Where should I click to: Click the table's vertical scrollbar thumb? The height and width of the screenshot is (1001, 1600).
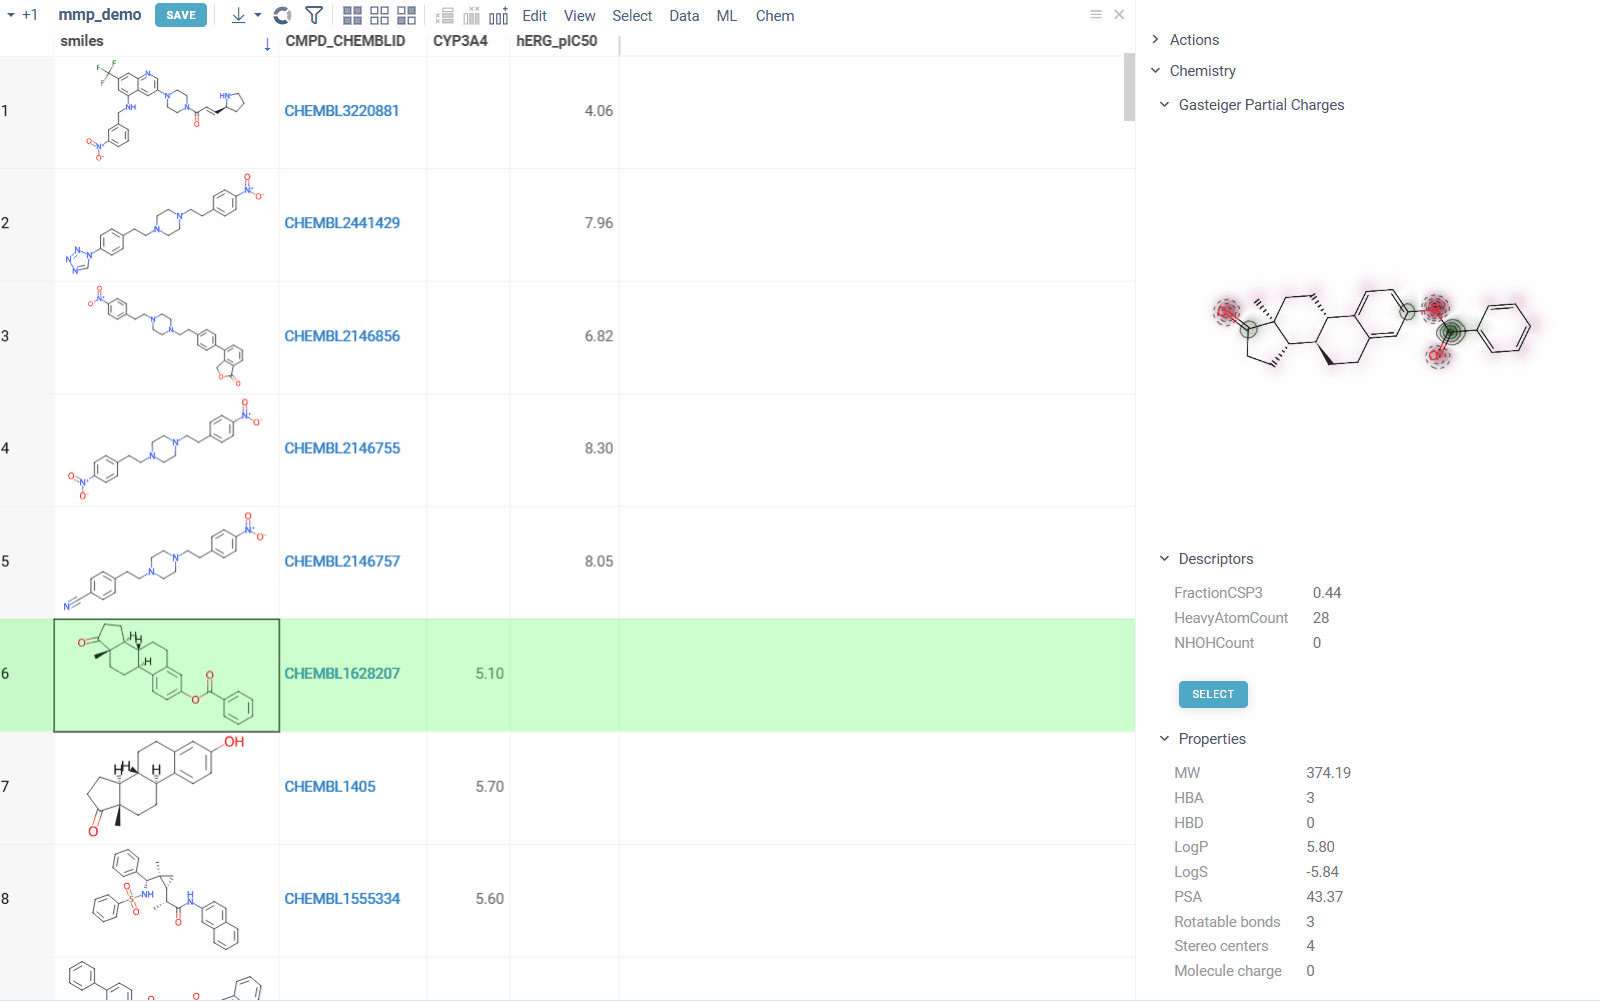(1129, 87)
